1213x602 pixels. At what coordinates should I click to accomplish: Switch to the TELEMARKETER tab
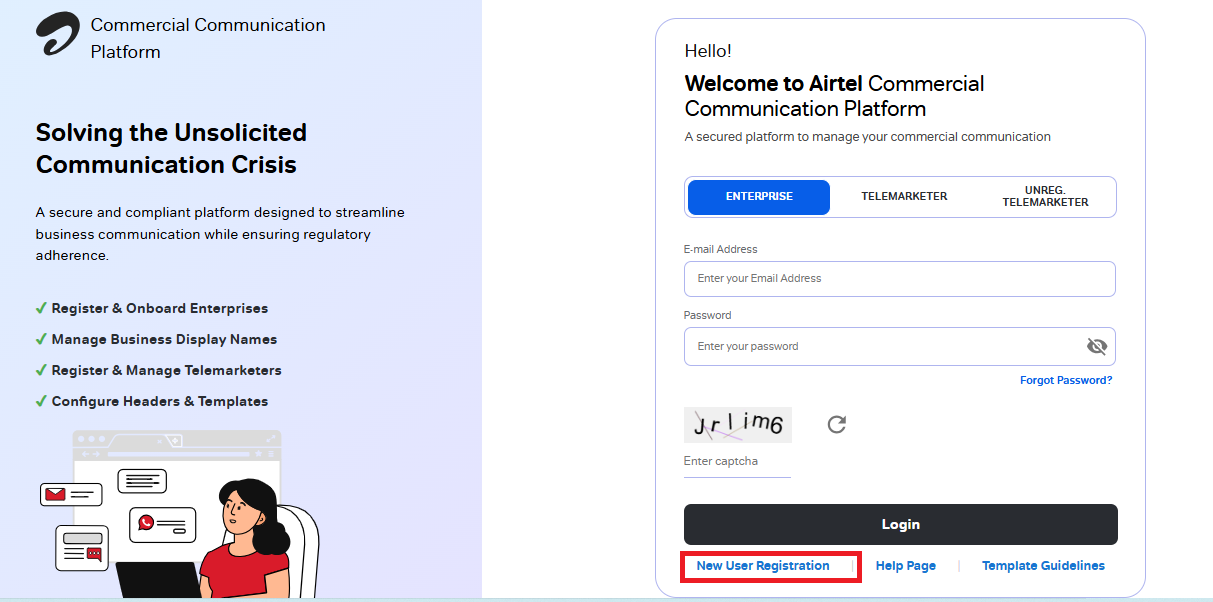pyautogui.click(x=903, y=196)
